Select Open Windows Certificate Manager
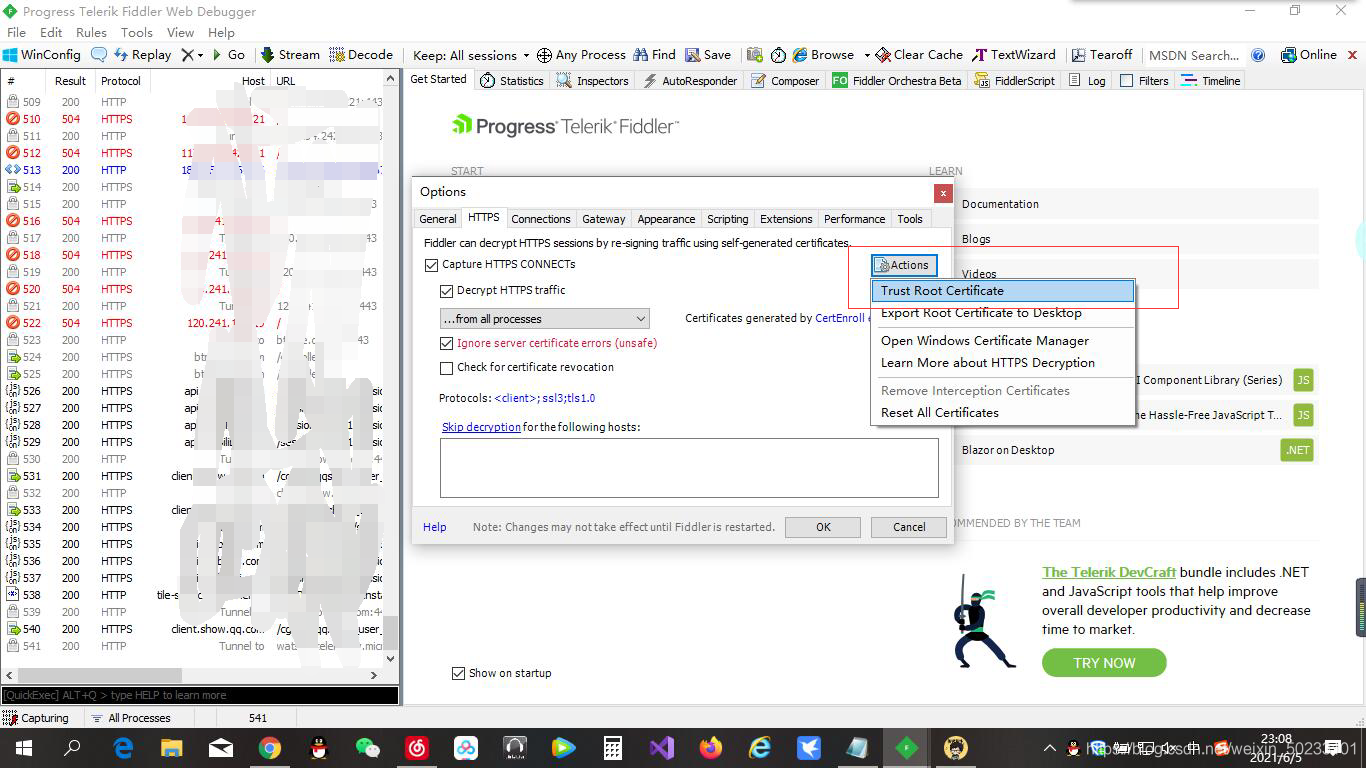 point(1003,341)
